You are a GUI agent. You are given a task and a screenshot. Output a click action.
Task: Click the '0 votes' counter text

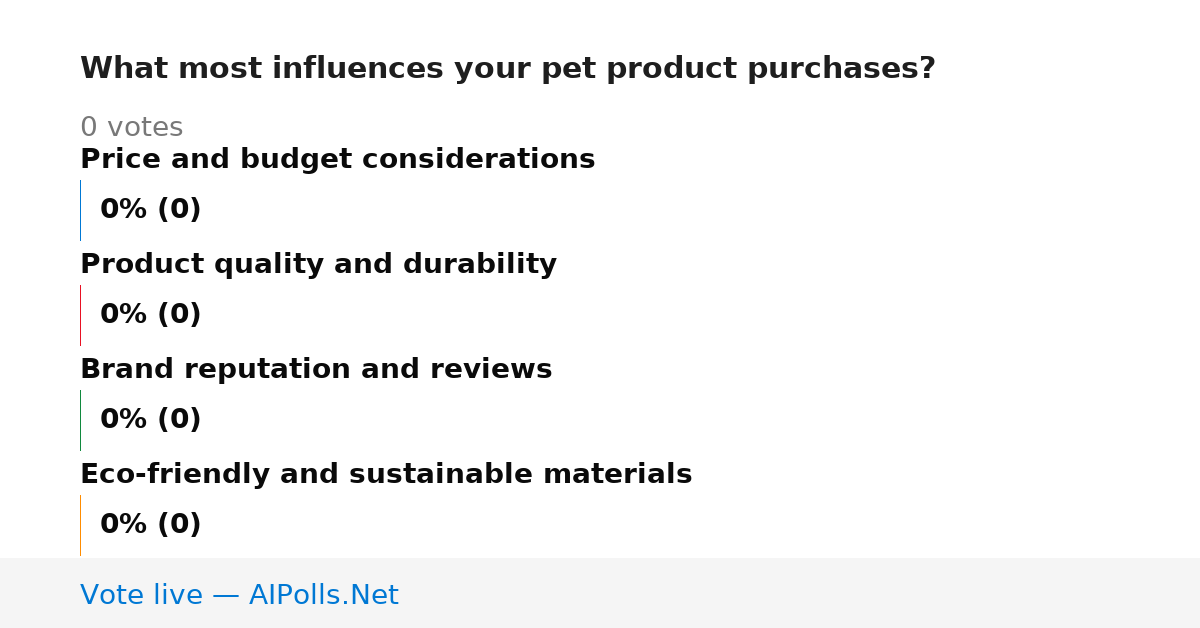(131, 128)
